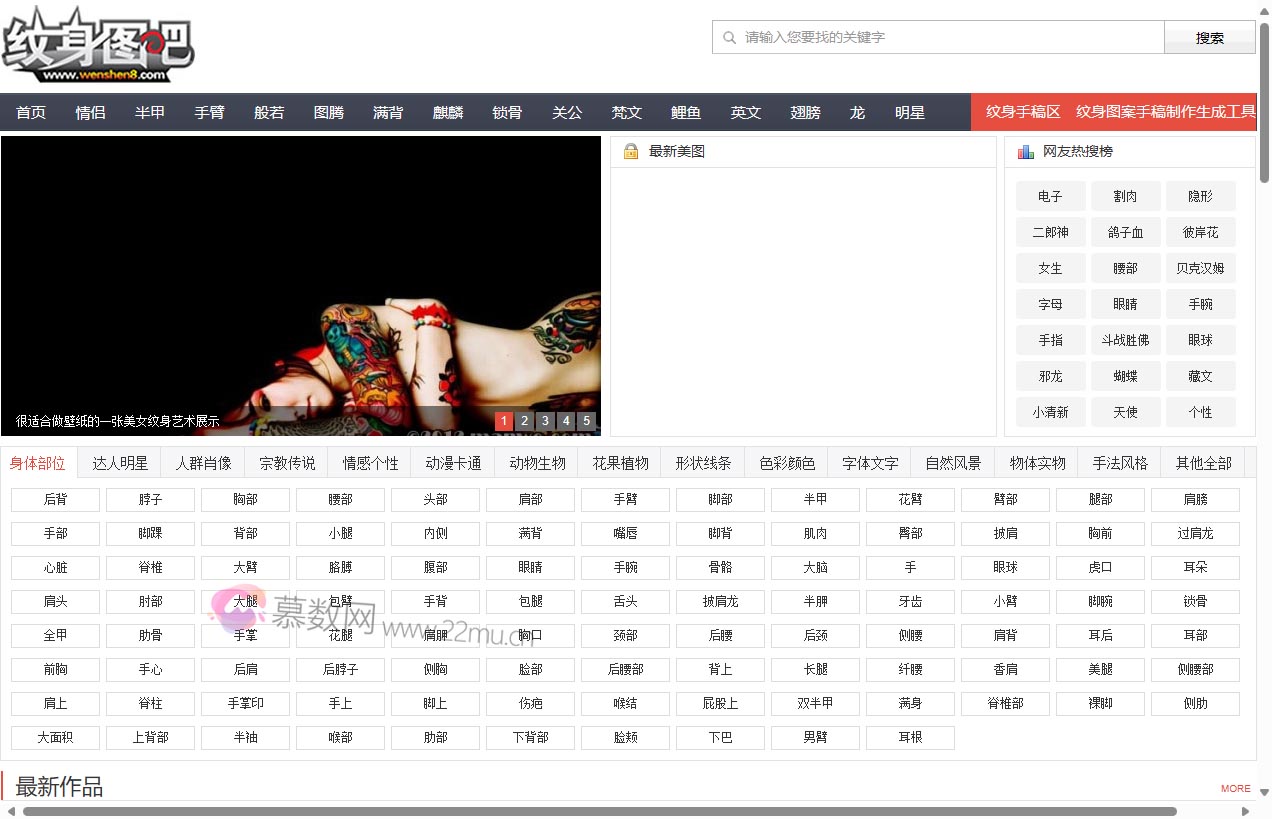The width and height of the screenshot is (1272, 819).
Task: Click the lock icon beside 最新美图
Action: [631, 152]
